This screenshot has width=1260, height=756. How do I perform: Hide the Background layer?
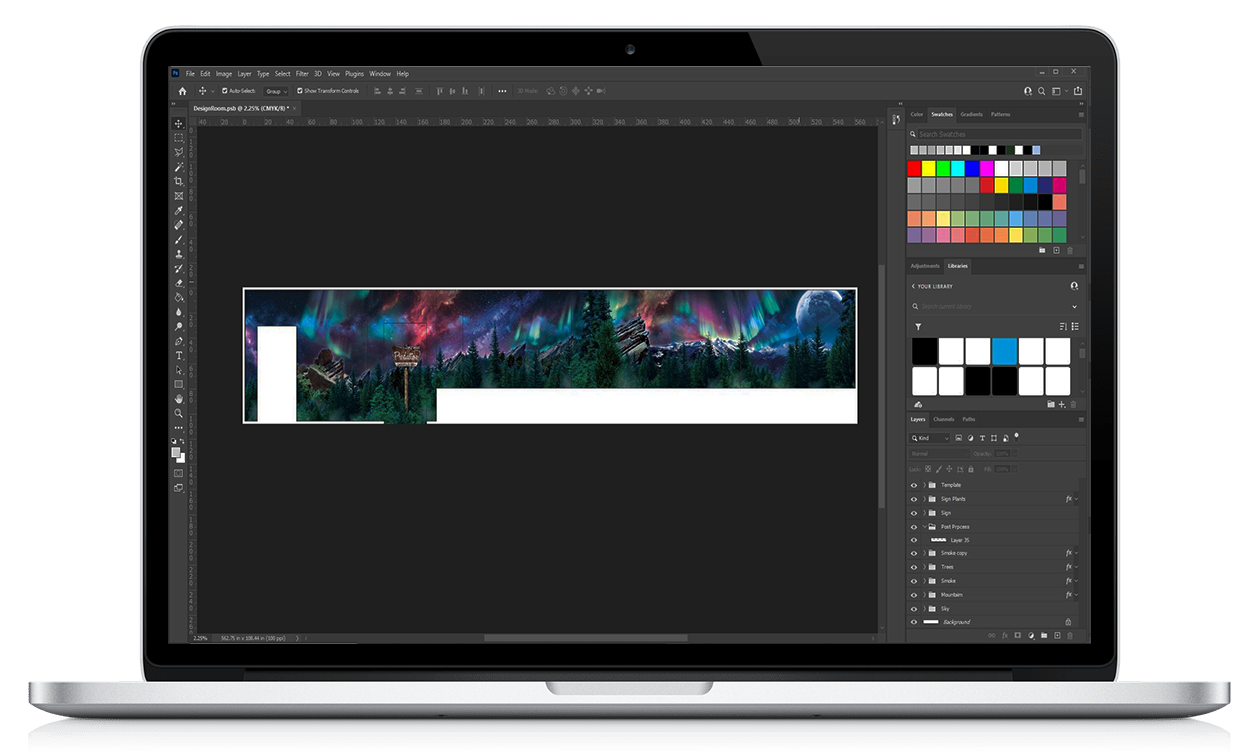[x=913, y=622]
